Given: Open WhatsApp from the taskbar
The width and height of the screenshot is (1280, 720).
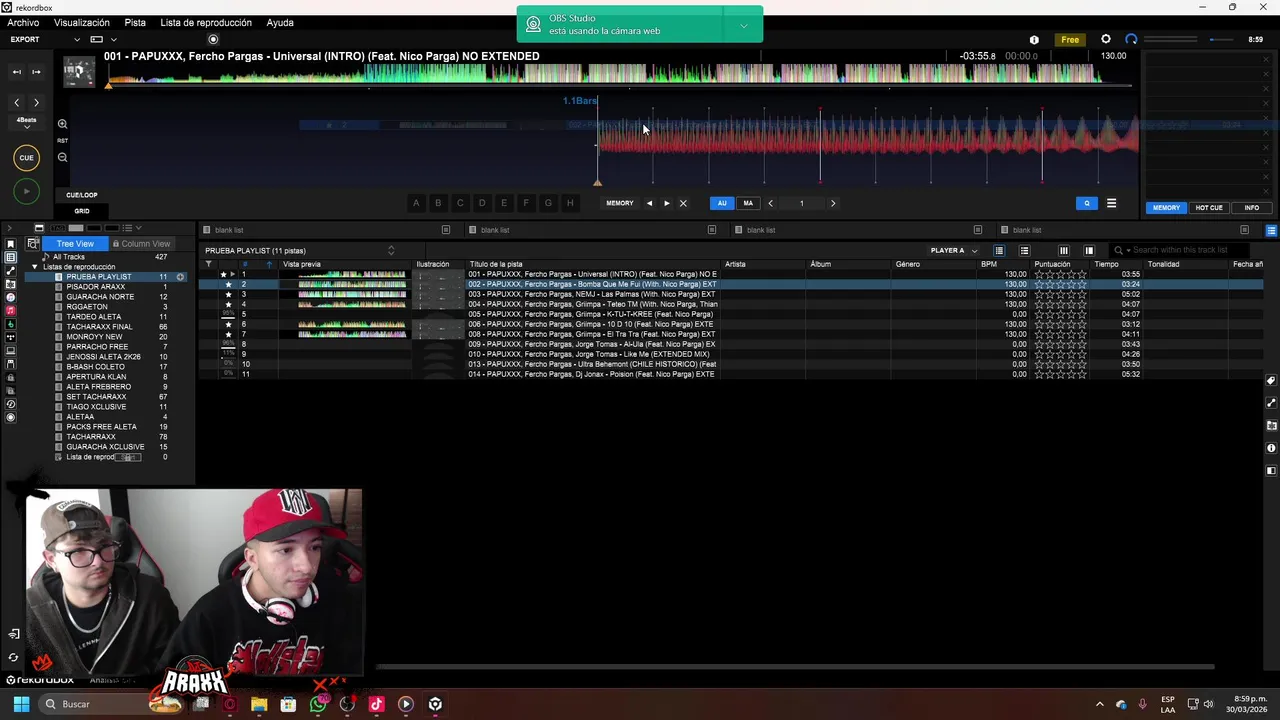Looking at the screenshot, I should tap(318, 704).
